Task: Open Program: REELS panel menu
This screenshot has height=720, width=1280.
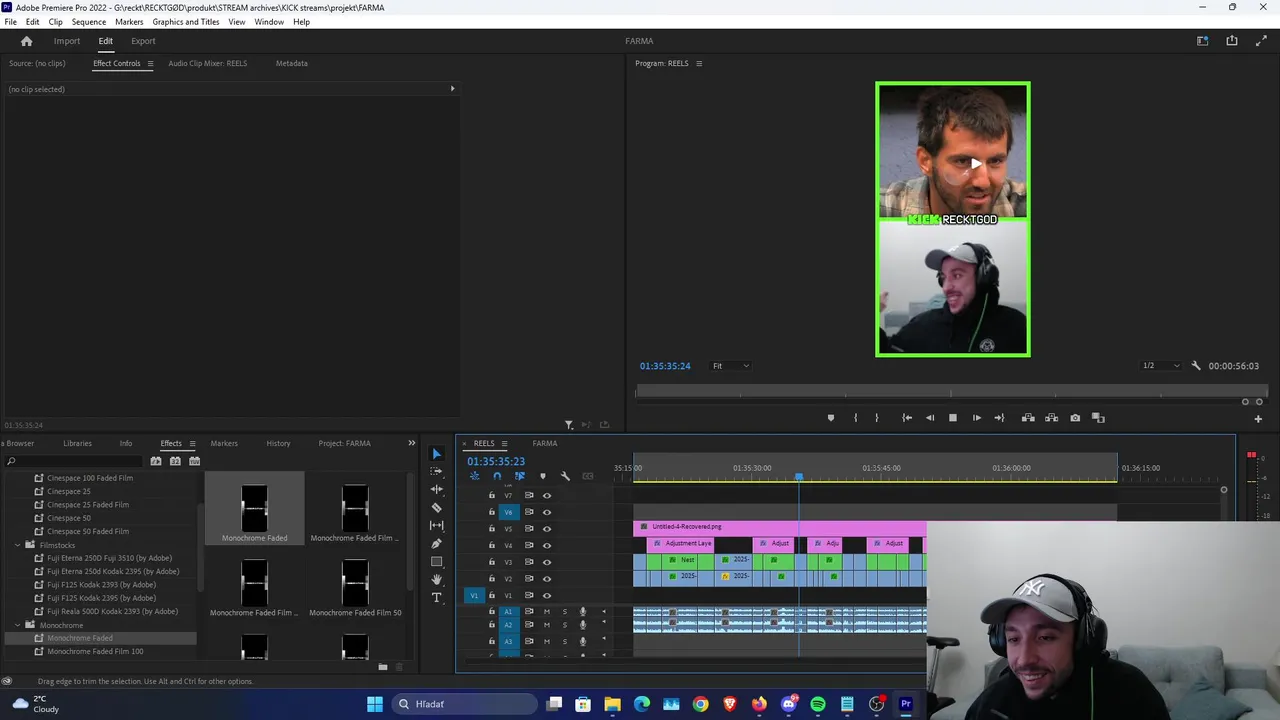Action: (699, 63)
